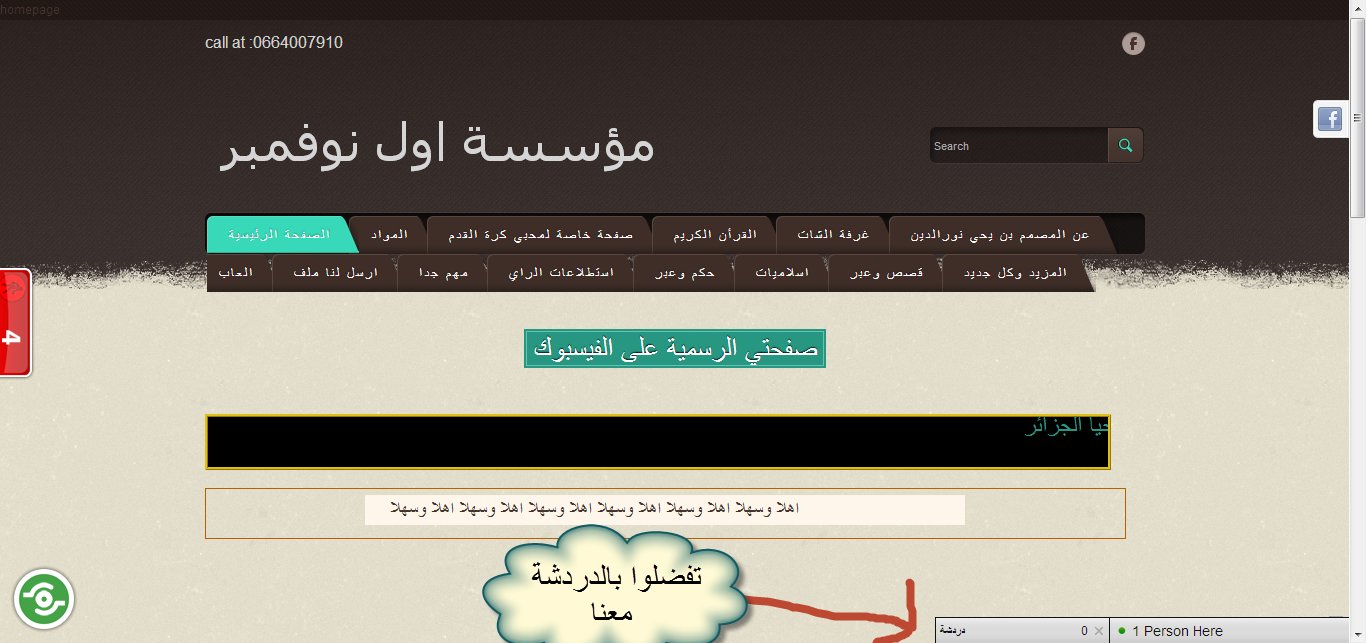
Task: Click the search magnifier icon
Action: [1125, 145]
